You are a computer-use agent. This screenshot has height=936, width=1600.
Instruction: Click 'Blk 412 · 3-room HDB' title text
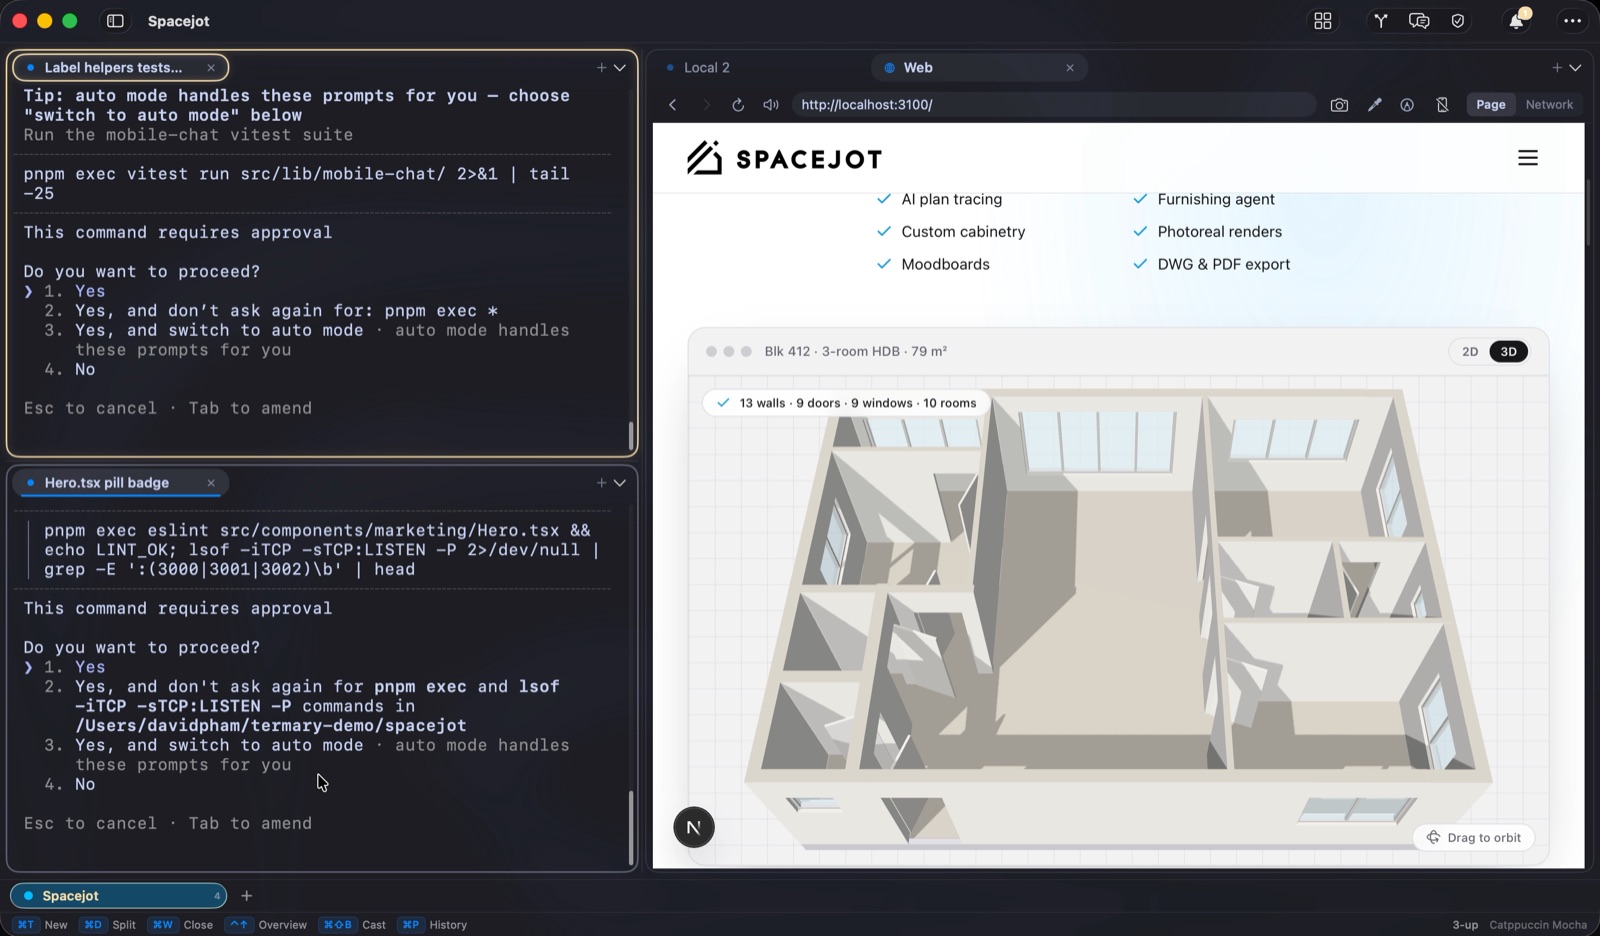(855, 352)
